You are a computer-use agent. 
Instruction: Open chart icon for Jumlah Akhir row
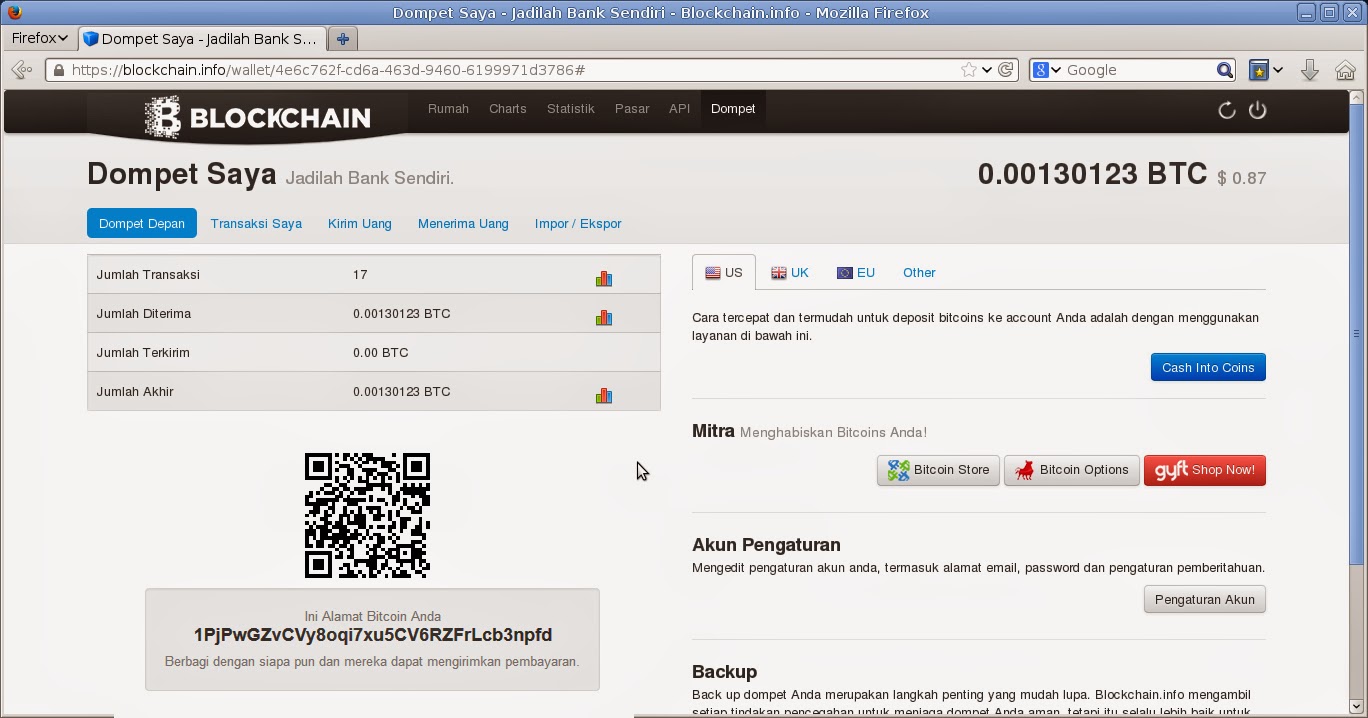coord(603,396)
